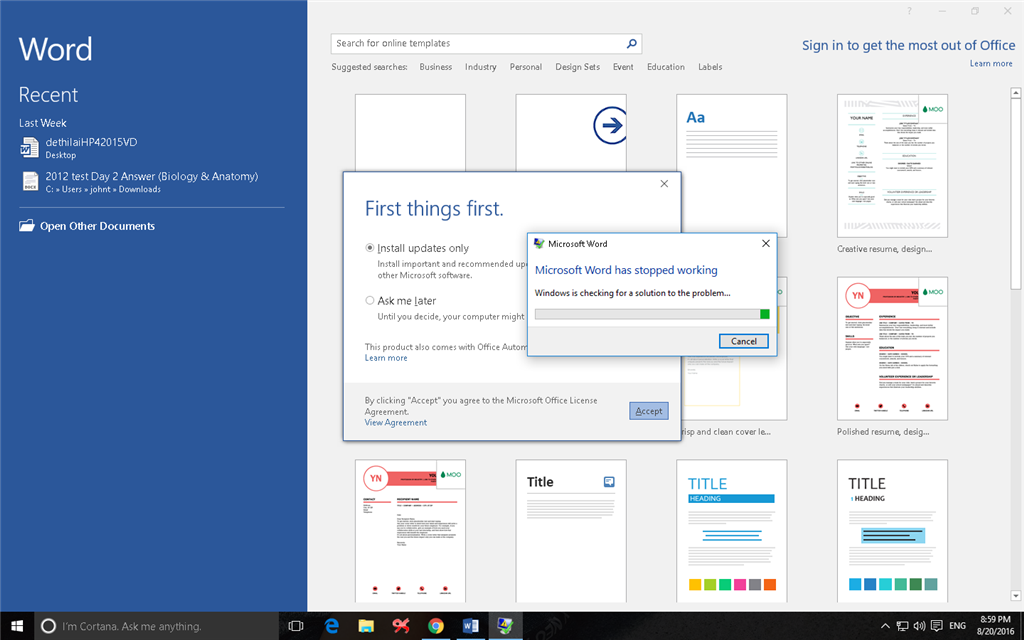Screen dimensions: 1024x640
Task: Click the Cortana circle icon
Action: click(x=48, y=626)
